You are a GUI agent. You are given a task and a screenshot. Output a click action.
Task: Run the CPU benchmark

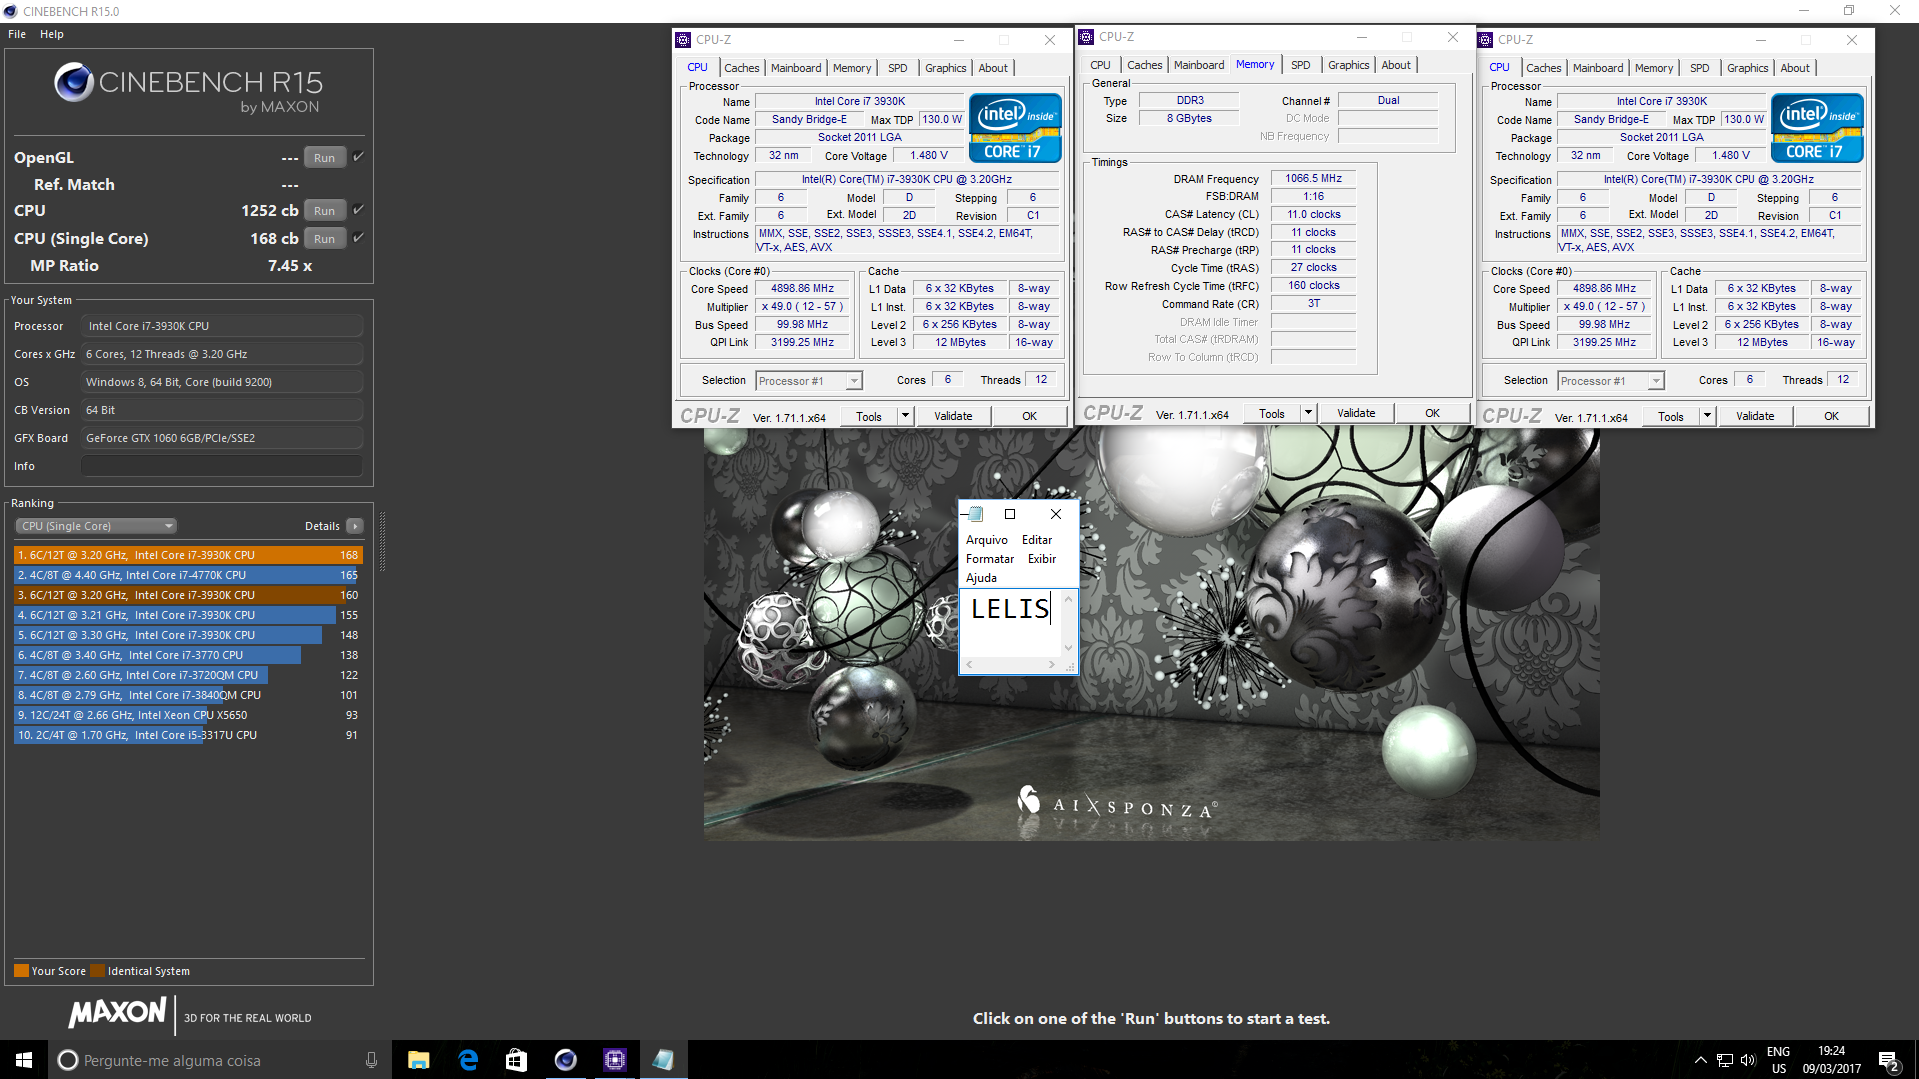pos(325,211)
